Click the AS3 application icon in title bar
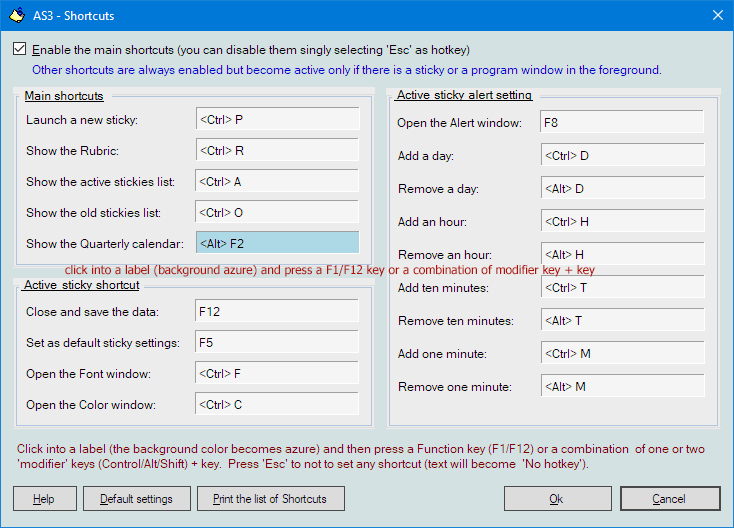734x528 pixels. [x=16, y=14]
